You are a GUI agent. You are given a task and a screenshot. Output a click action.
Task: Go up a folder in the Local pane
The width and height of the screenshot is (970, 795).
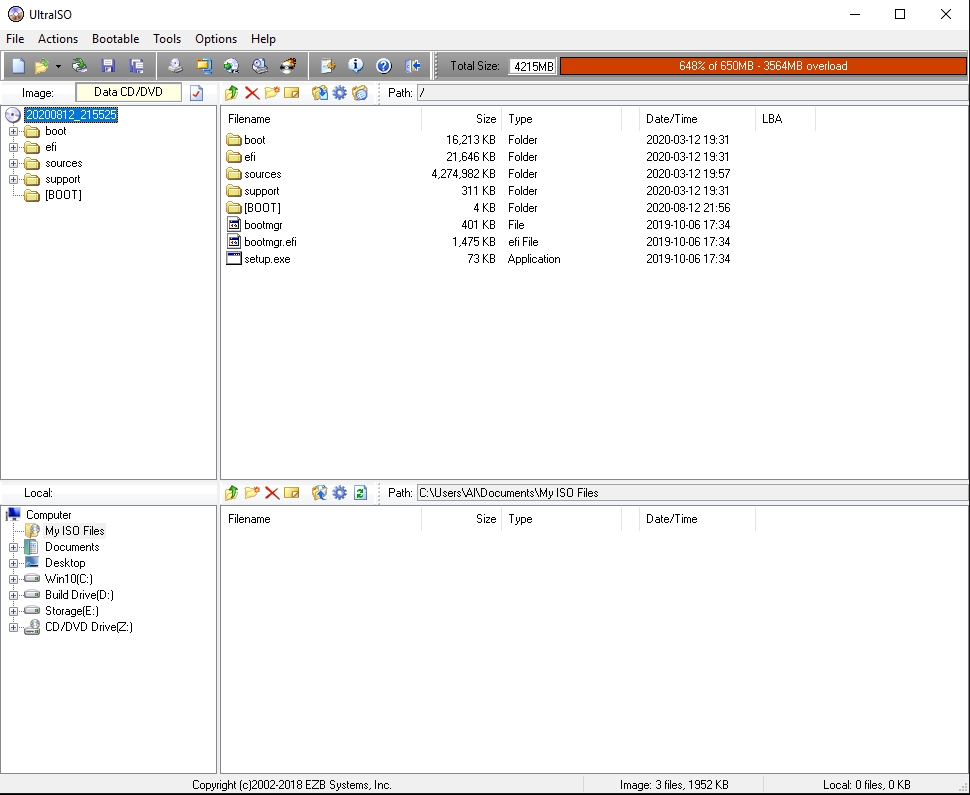(x=231, y=492)
